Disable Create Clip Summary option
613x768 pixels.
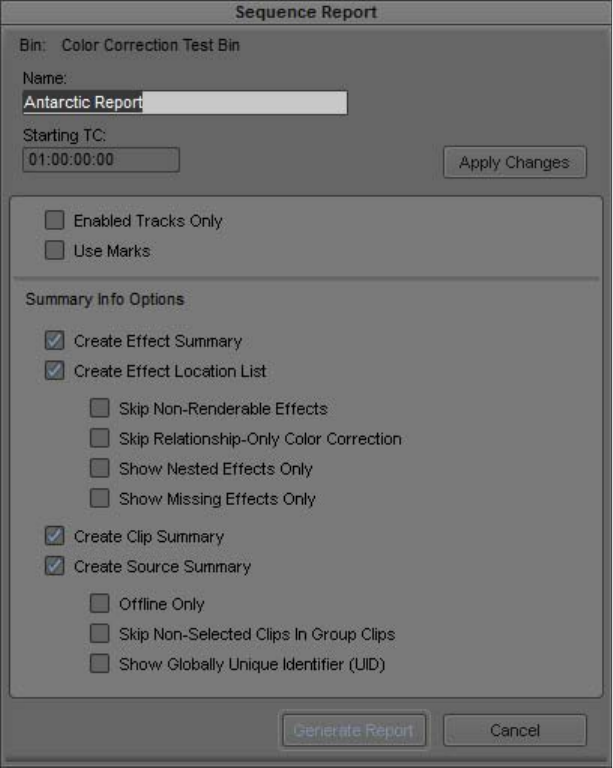click(x=54, y=536)
